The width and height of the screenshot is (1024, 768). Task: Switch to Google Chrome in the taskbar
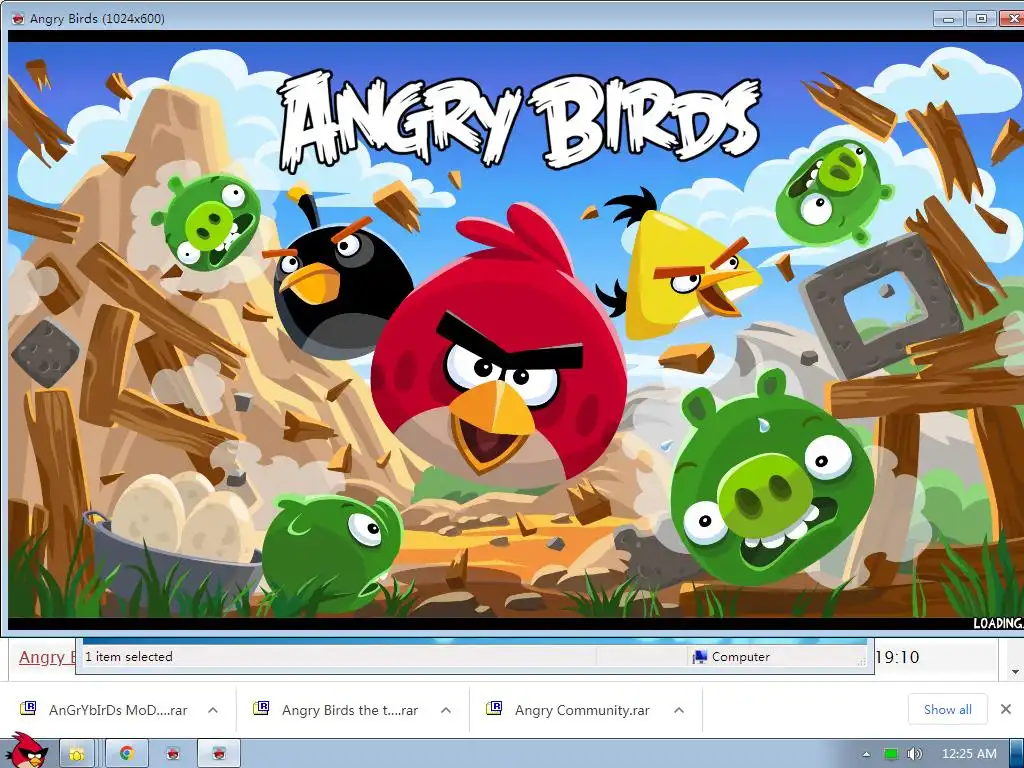click(127, 754)
